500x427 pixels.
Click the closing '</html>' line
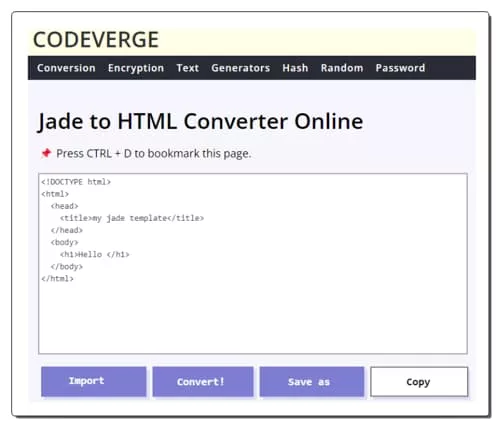coord(57,279)
